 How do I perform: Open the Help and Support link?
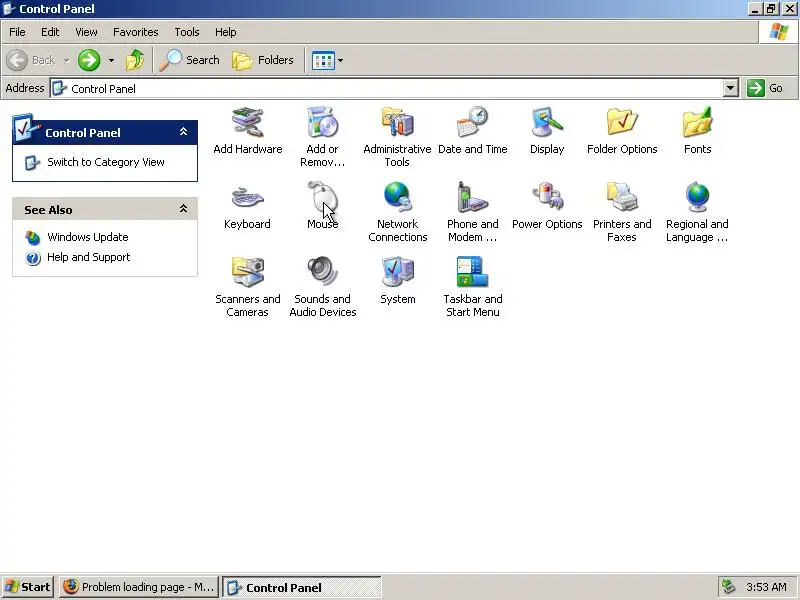tap(89, 257)
